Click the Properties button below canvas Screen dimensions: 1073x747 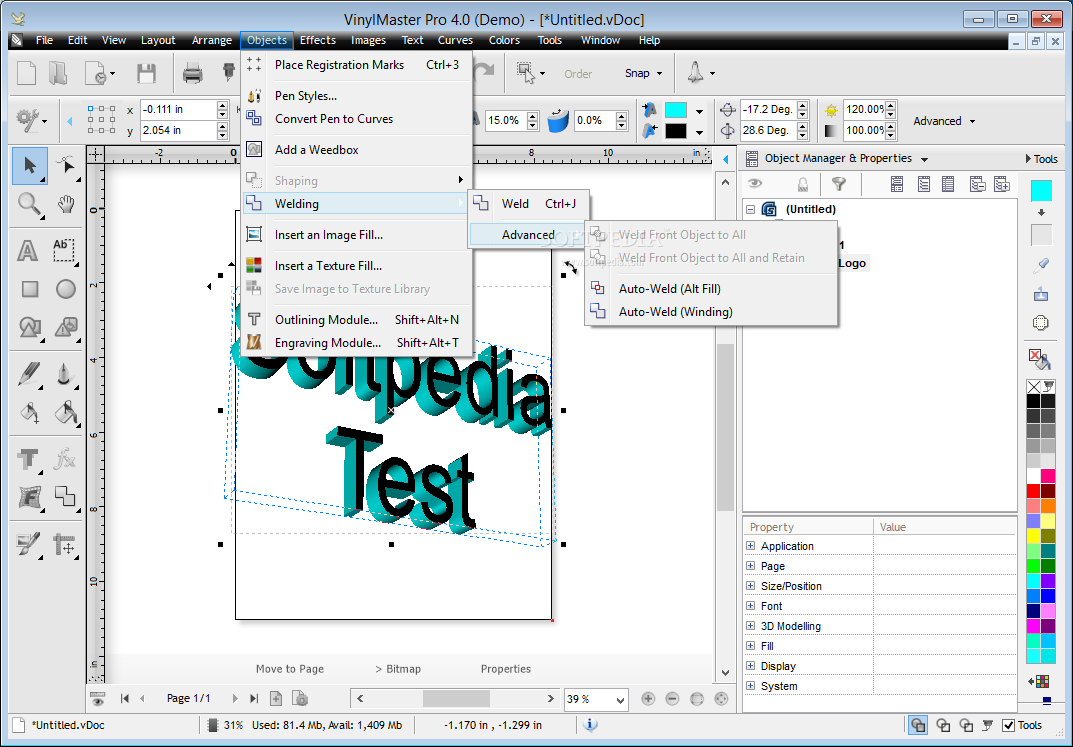506,669
